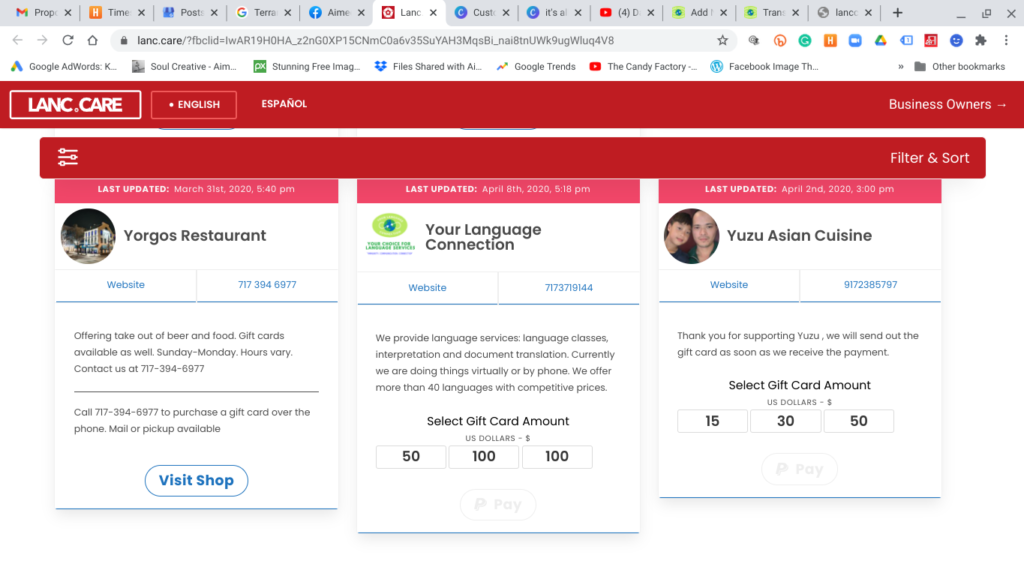Screen dimensions: 1024x576
Task: Open the filter sliders icon
Action: tap(67, 157)
